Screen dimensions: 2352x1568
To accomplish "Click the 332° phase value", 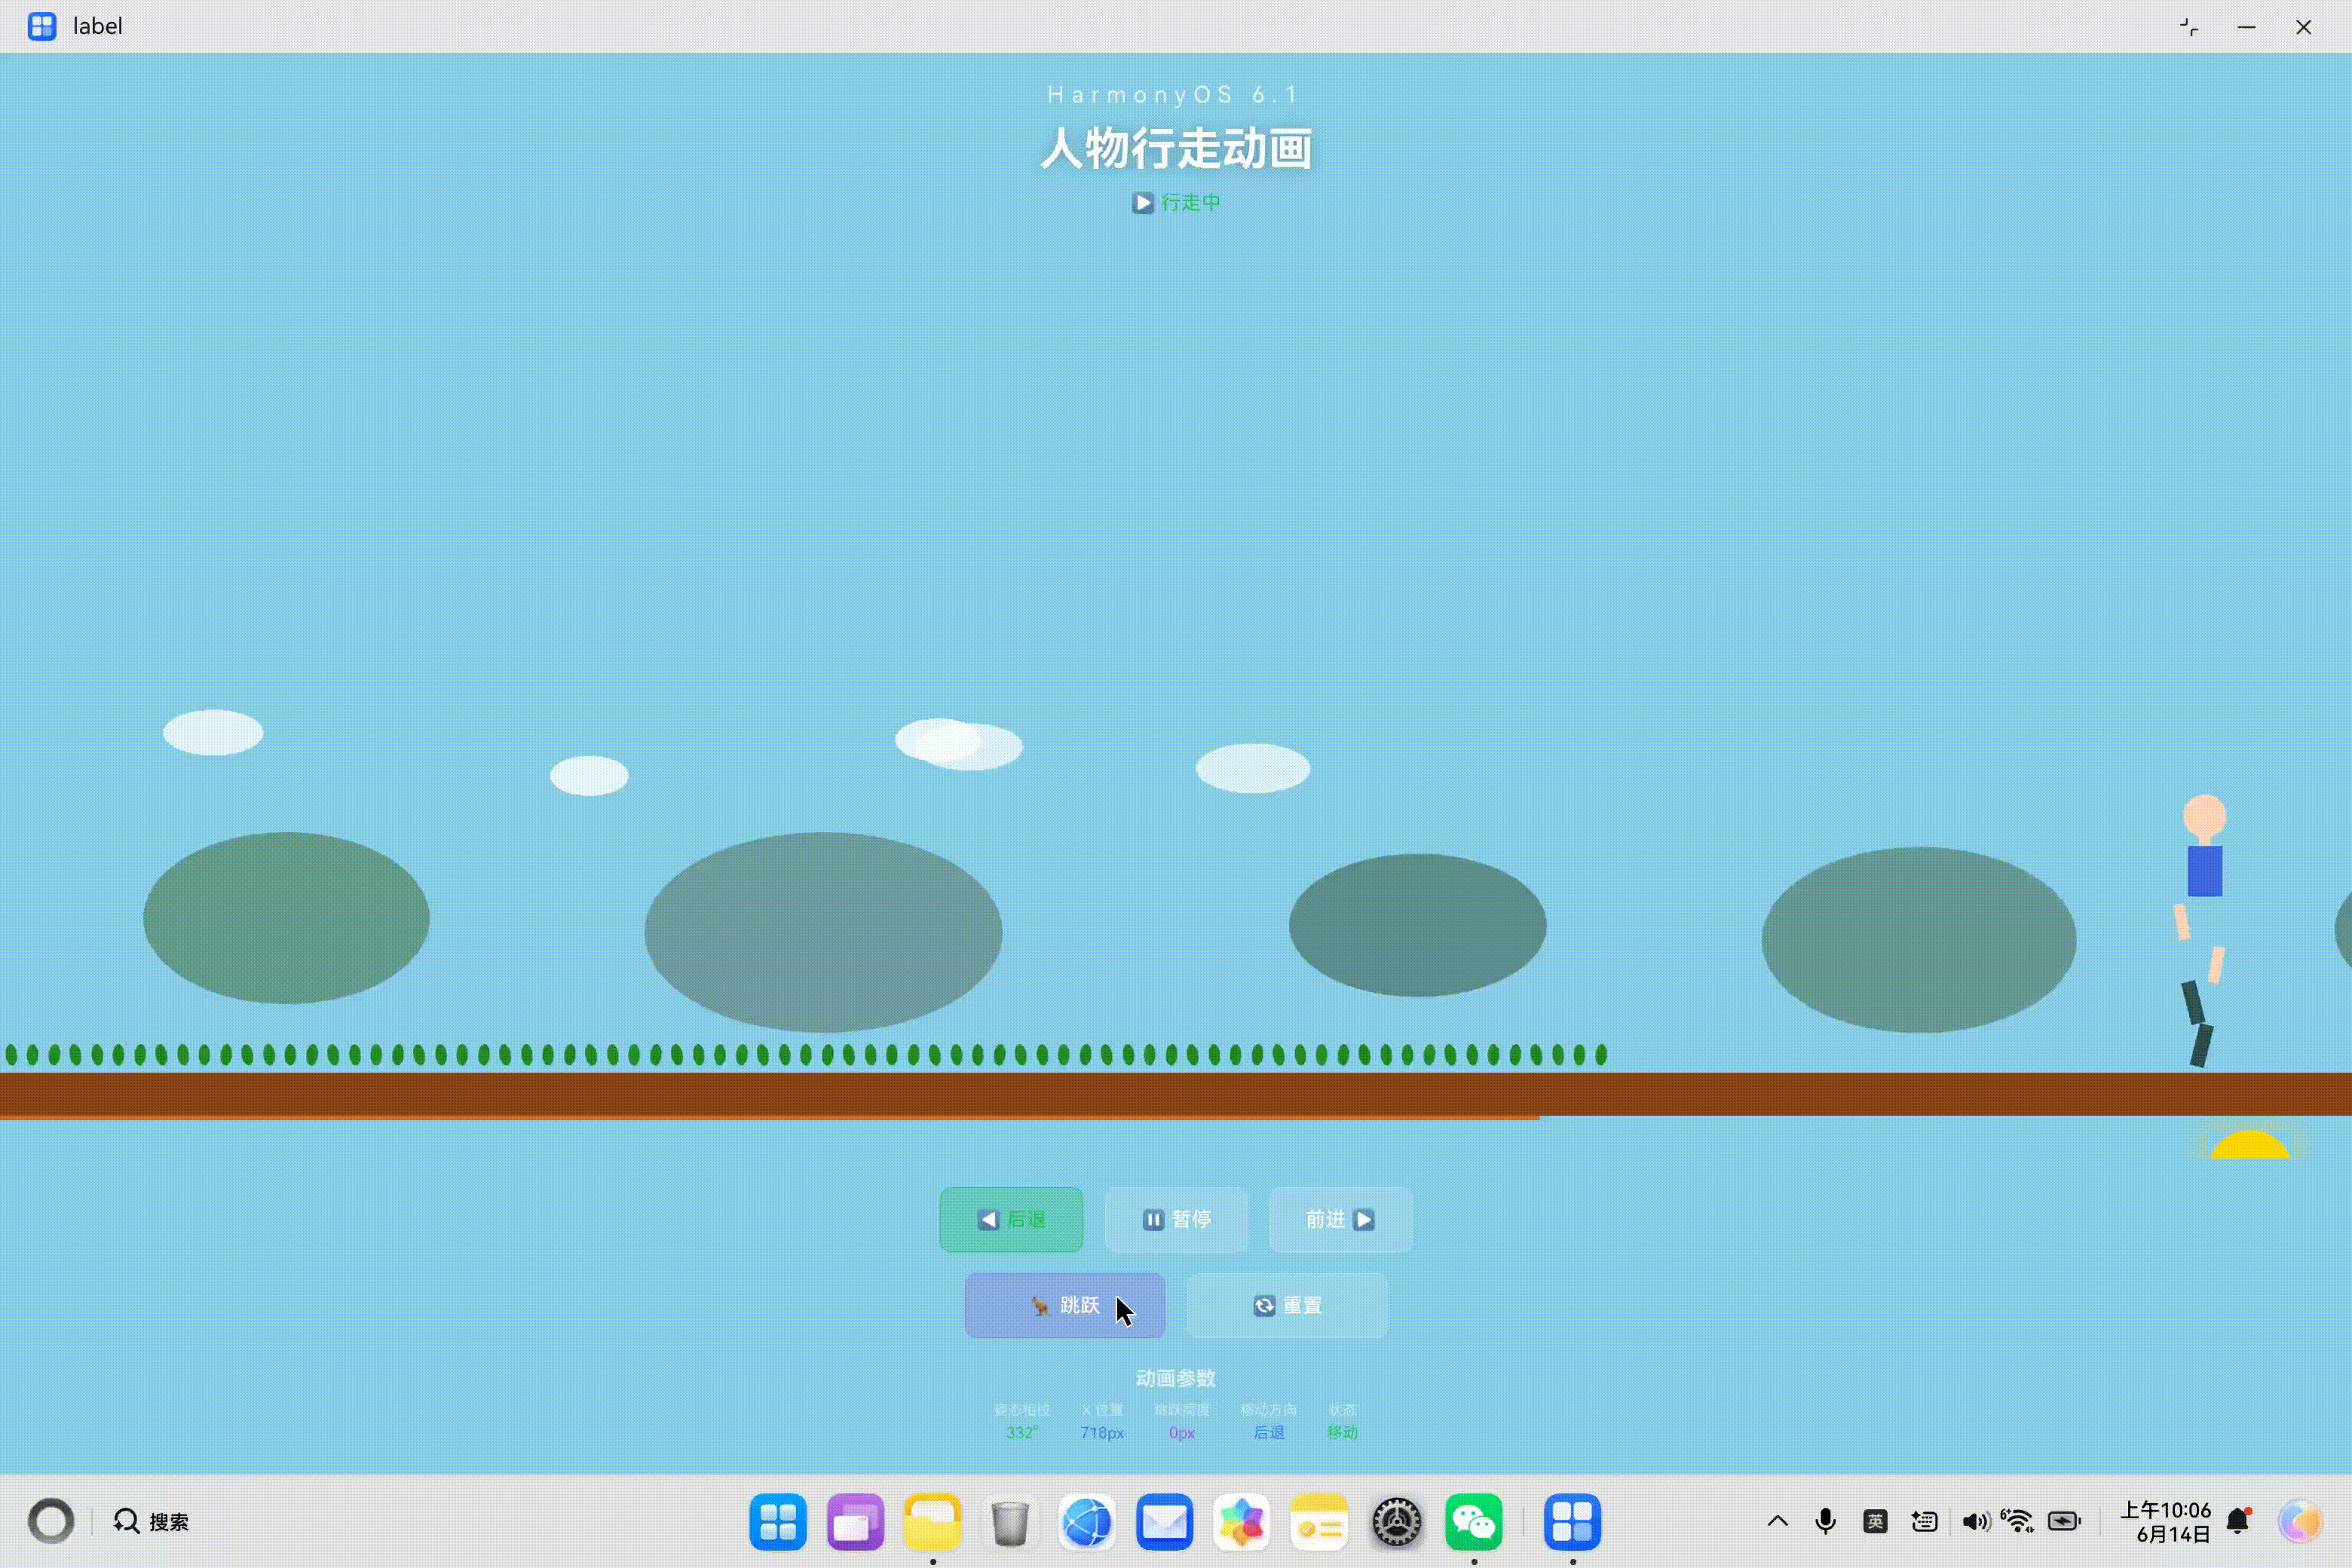I will (1022, 1433).
